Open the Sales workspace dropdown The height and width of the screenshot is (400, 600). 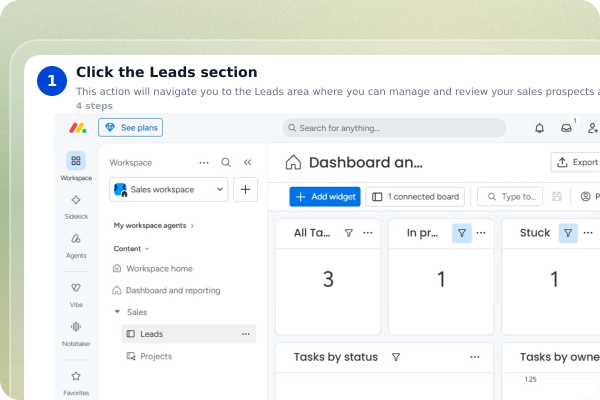tap(169, 189)
